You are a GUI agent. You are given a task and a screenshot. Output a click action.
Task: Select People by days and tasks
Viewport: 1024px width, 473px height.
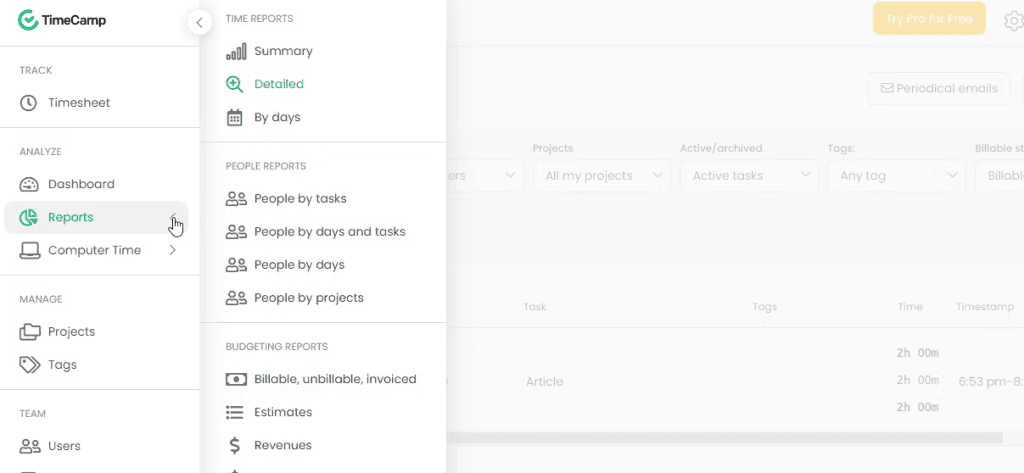pyautogui.click(x=330, y=232)
